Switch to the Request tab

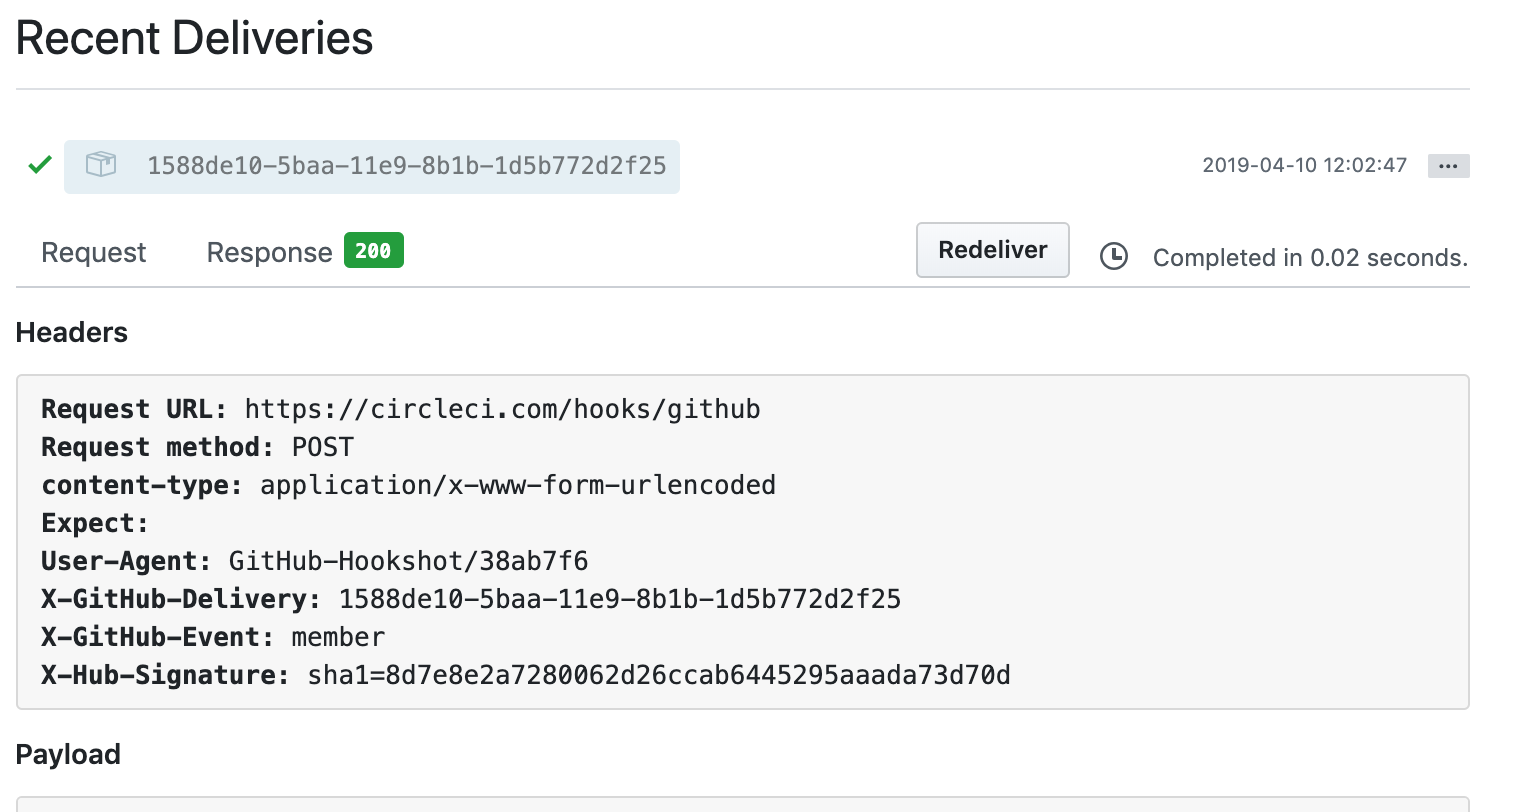pyautogui.click(x=94, y=253)
